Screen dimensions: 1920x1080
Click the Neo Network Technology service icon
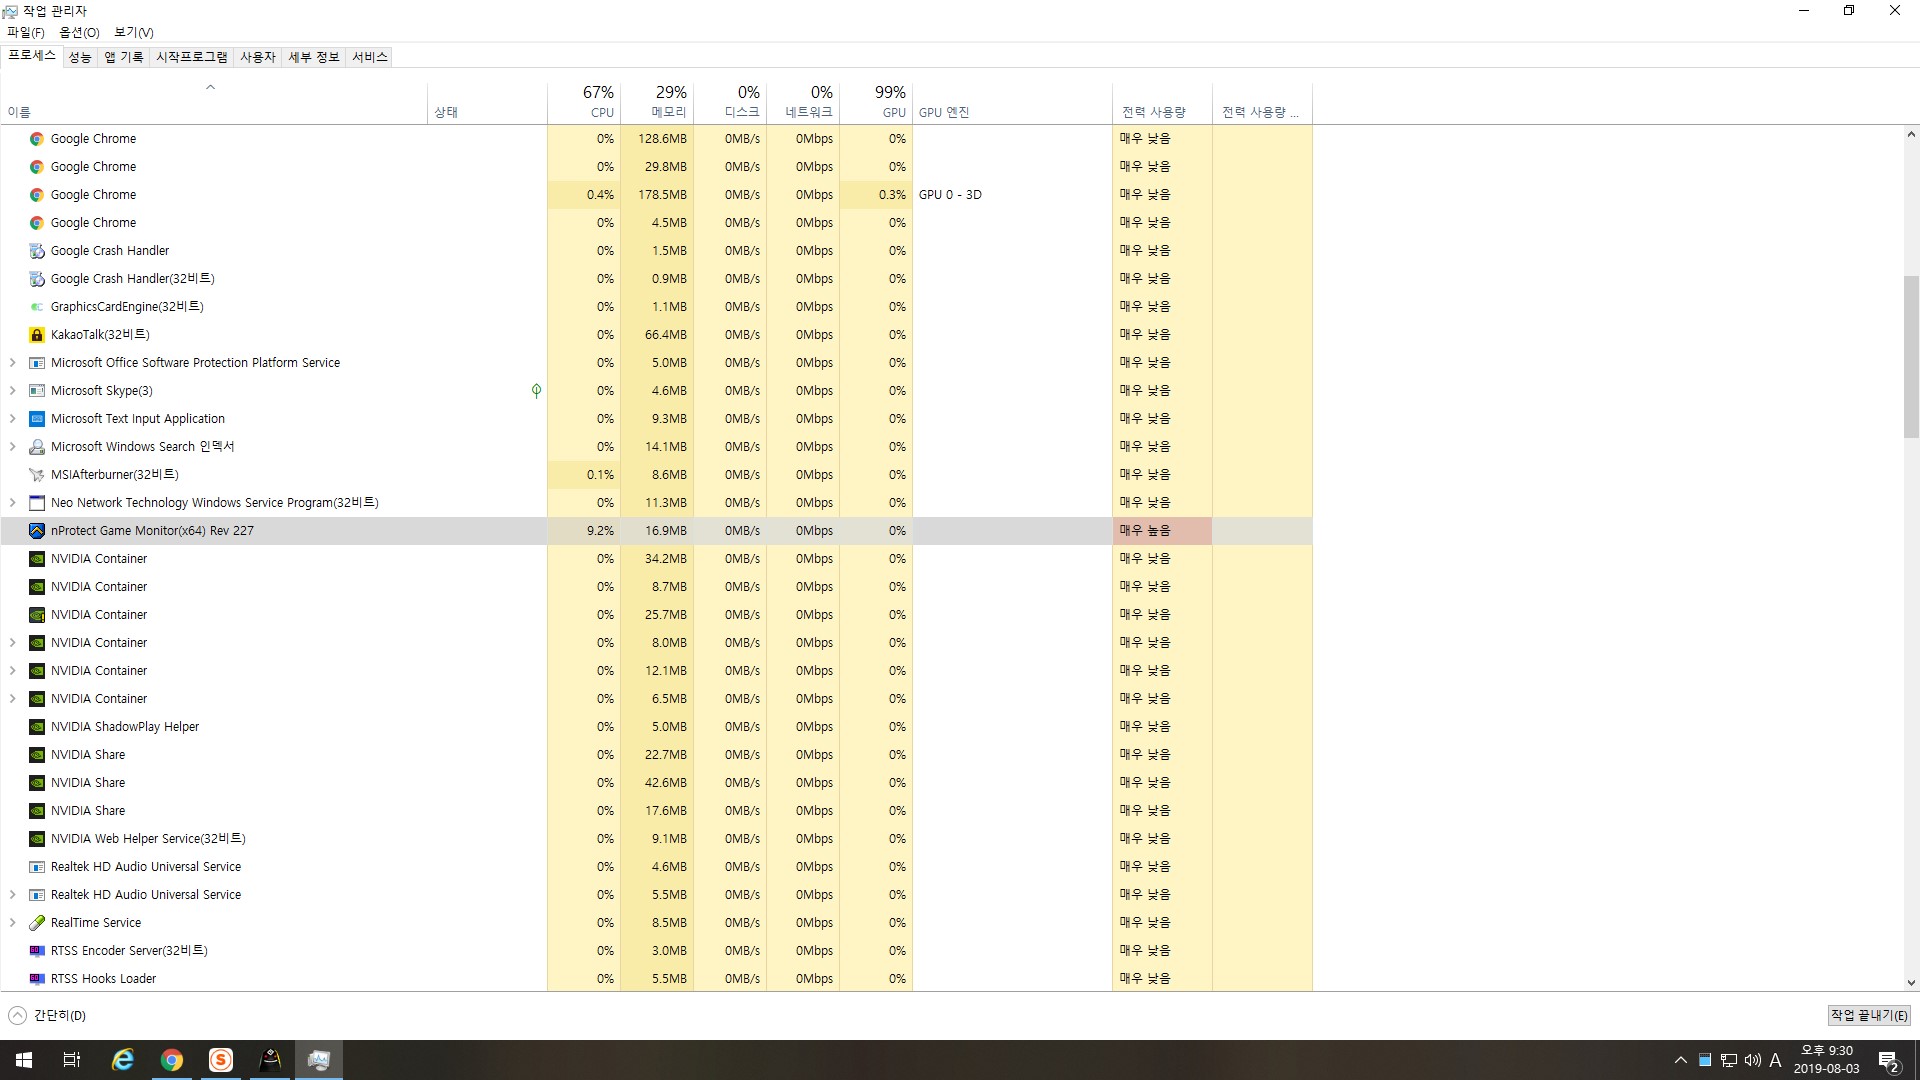click(x=37, y=503)
